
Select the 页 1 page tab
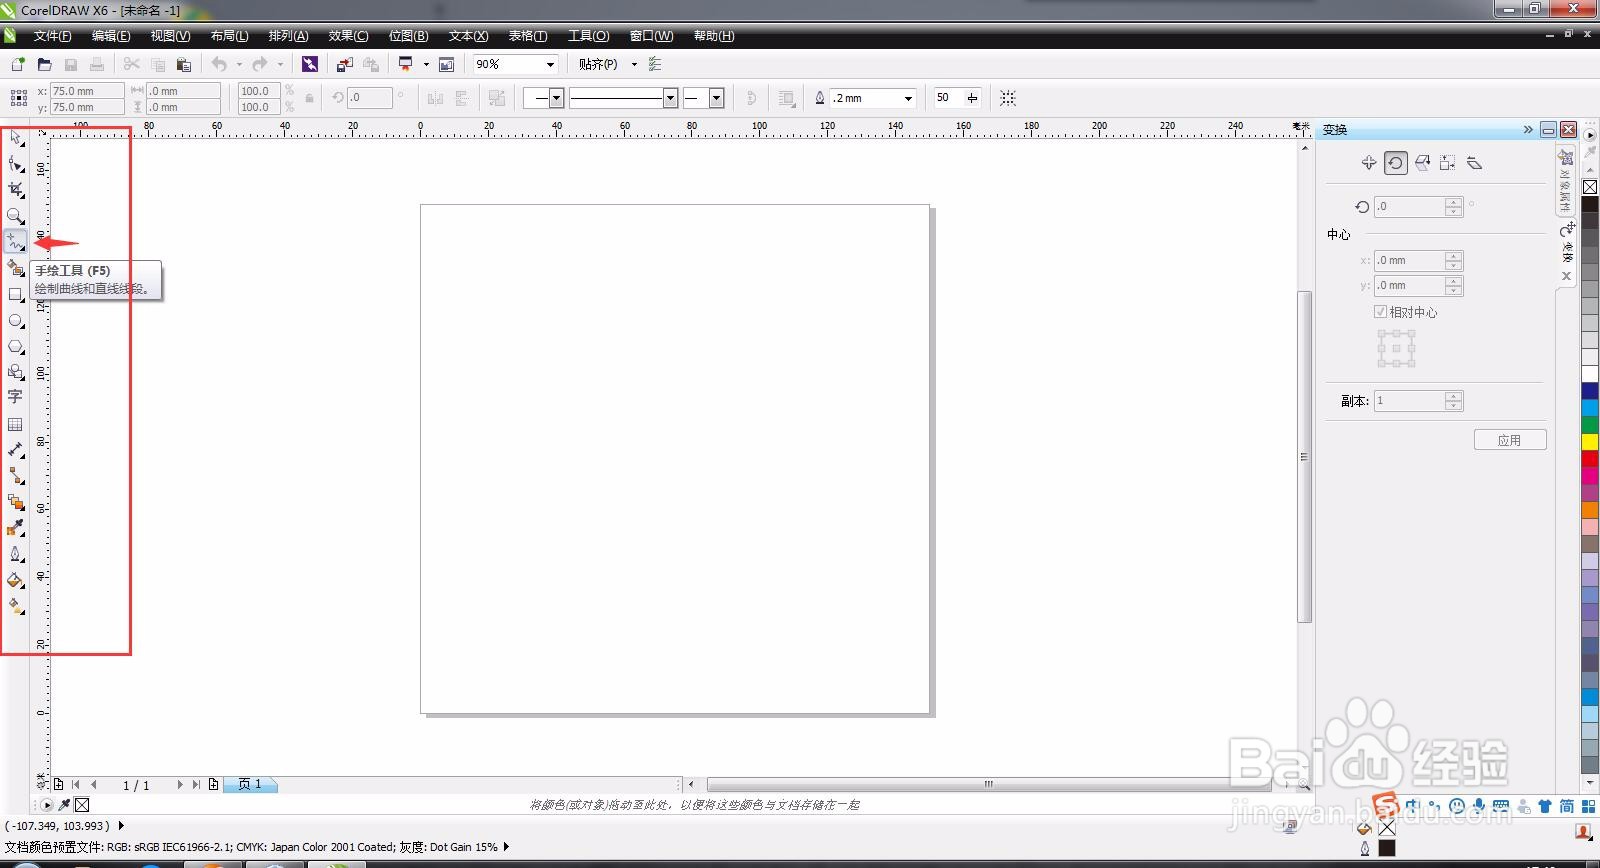click(x=250, y=785)
